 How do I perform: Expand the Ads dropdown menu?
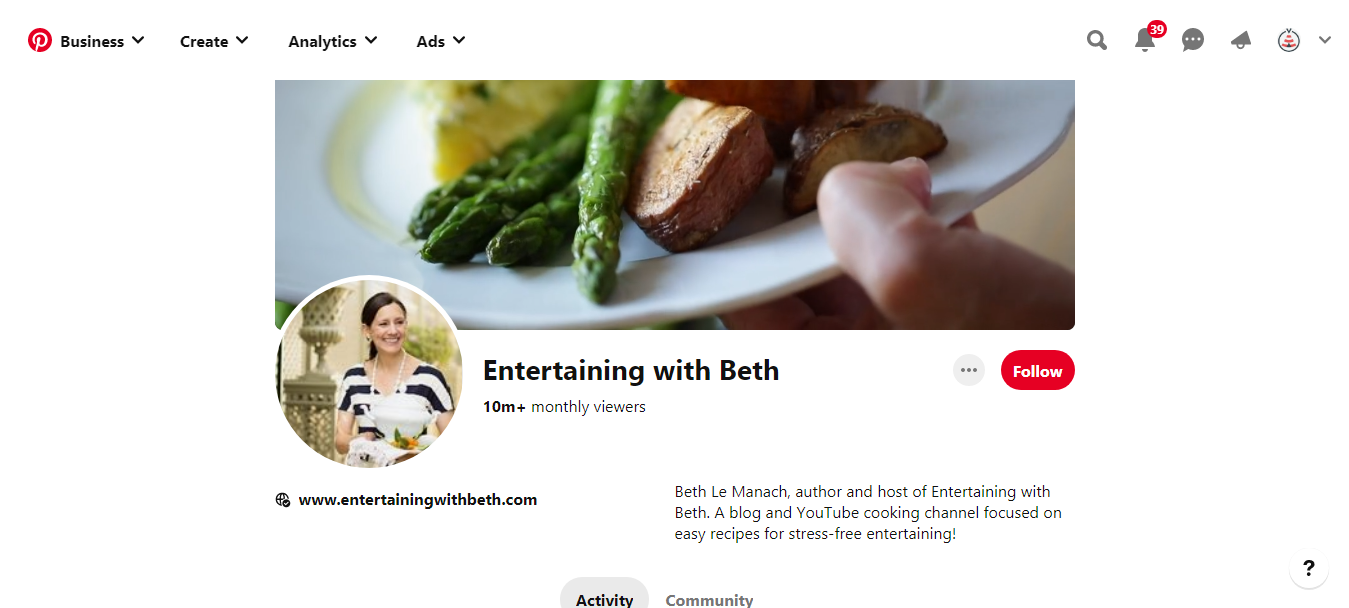pos(441,41)
